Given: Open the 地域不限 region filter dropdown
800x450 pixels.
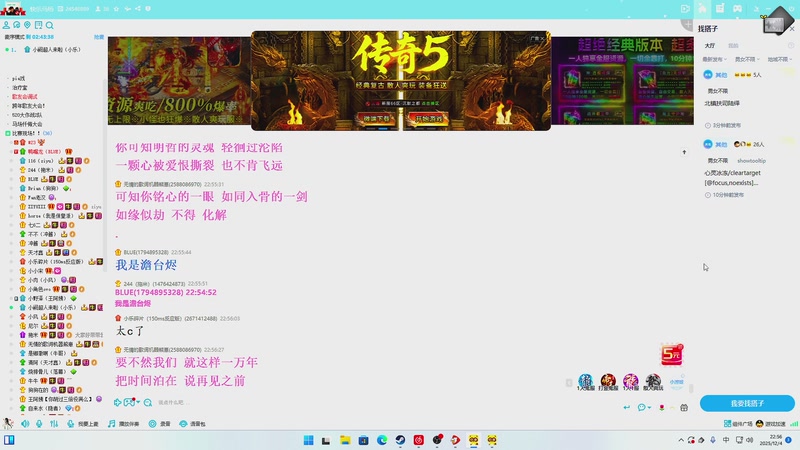Looking at the screenshot, I should tap(780, 59).
